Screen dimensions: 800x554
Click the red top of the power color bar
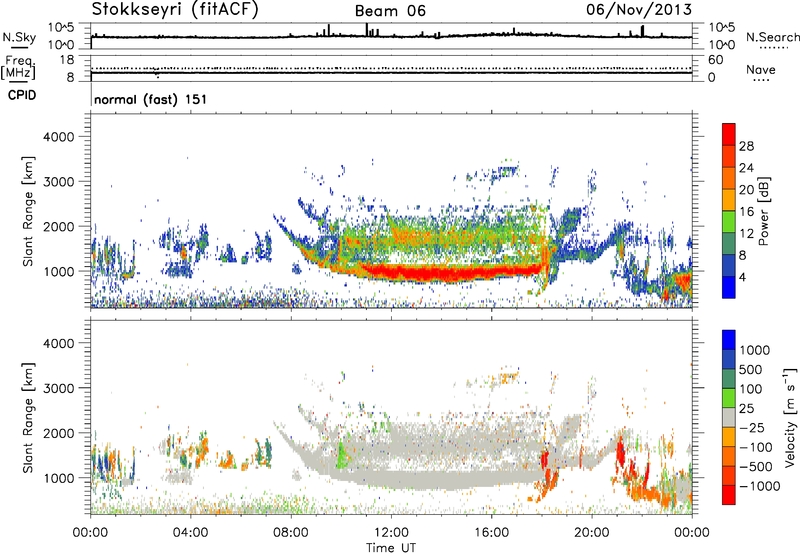click(x=729, y=134)
